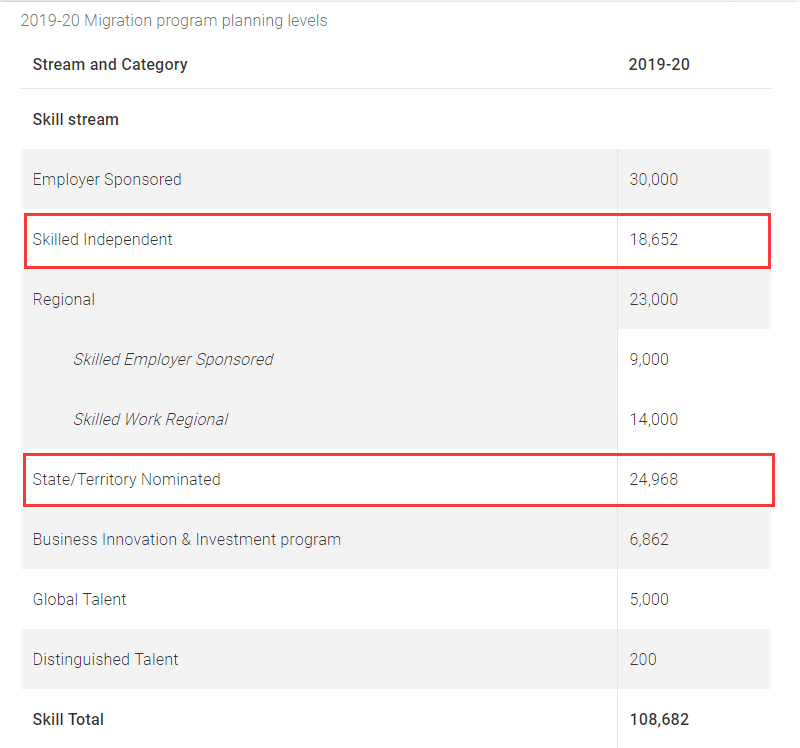Click the "State/Territory Nominated" row label
The image size is (800, 748).
point(127,479)
